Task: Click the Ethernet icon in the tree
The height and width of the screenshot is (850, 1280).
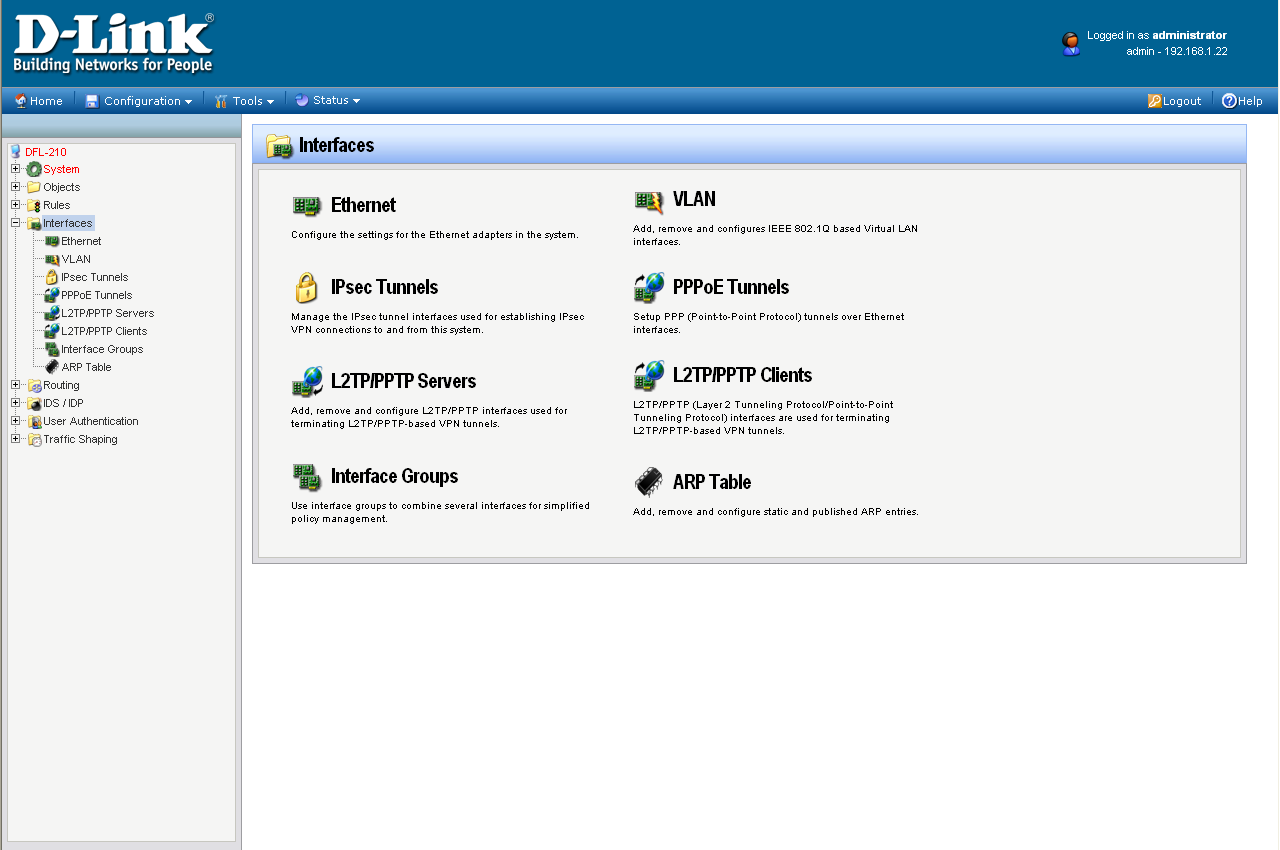Action: (52, 241)
